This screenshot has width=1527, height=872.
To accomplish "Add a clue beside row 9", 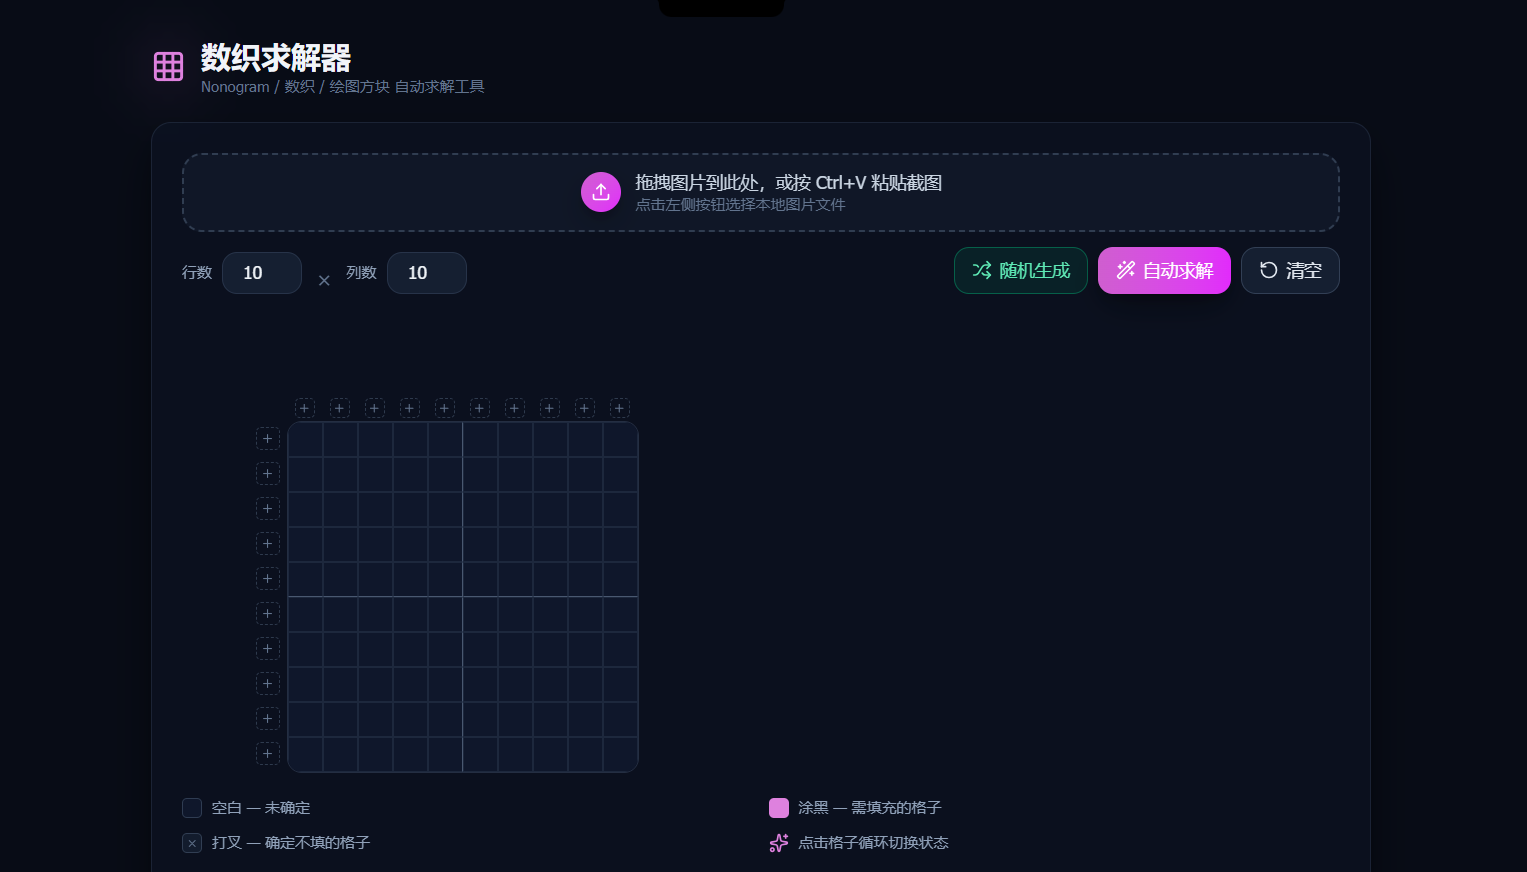I will 268,719.
